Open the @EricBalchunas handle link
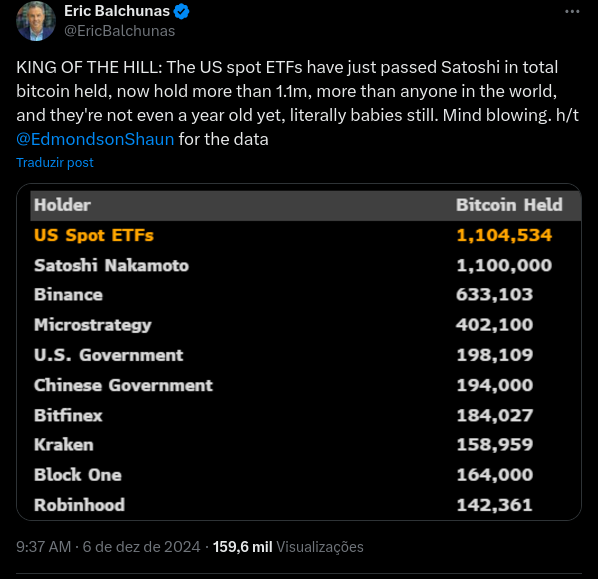The width and height of the screenshot is (598, 579). coord(119,31)
